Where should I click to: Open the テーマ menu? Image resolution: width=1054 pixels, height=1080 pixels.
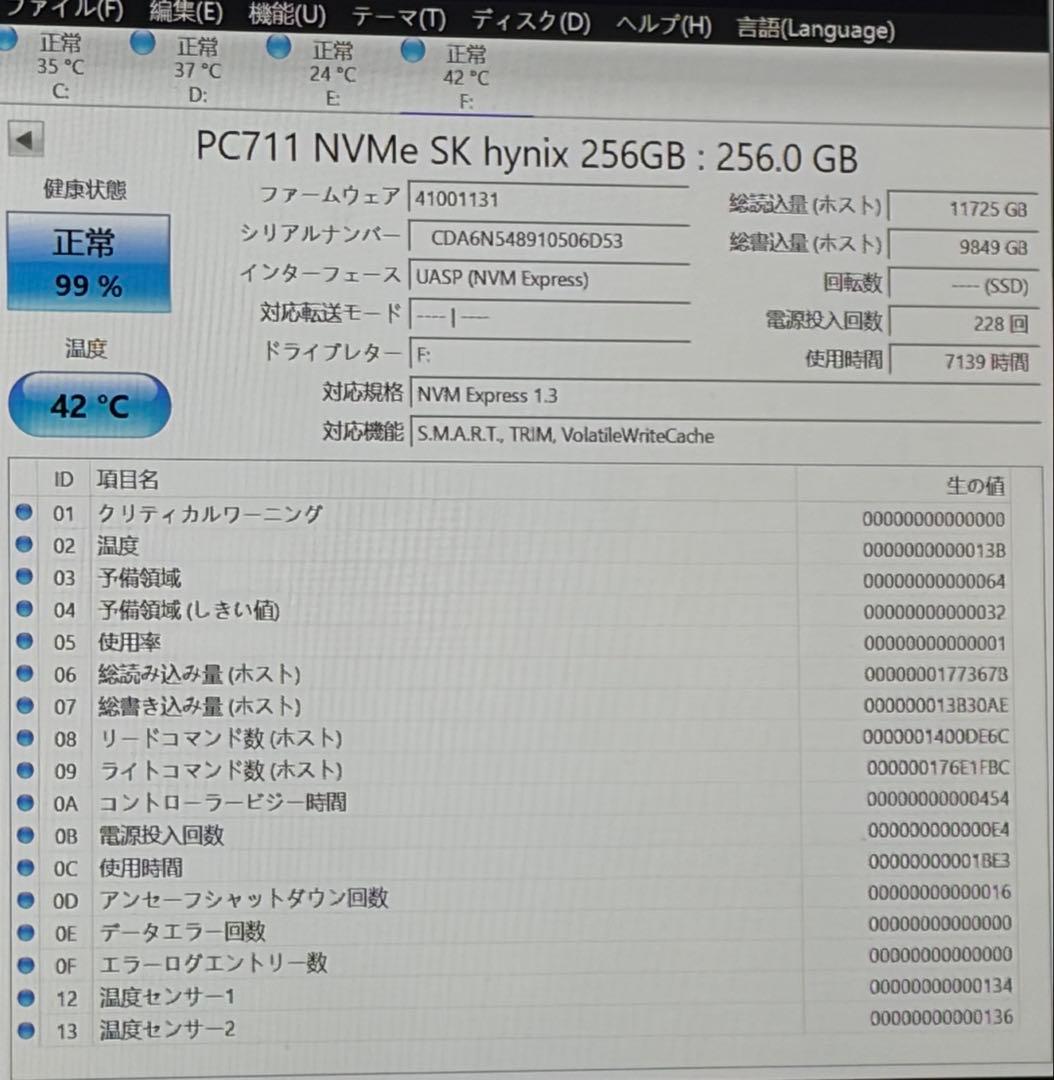tap(398, 16)
